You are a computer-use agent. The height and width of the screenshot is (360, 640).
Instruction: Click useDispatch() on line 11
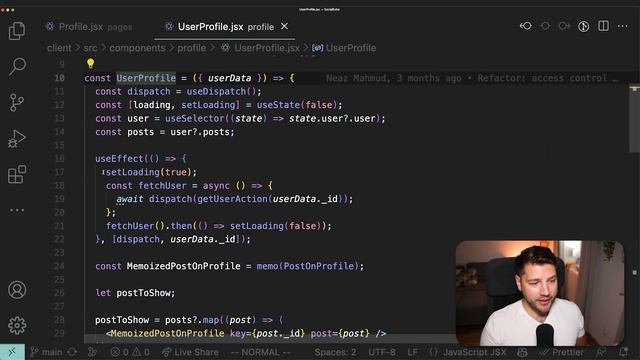coord(221,91)
